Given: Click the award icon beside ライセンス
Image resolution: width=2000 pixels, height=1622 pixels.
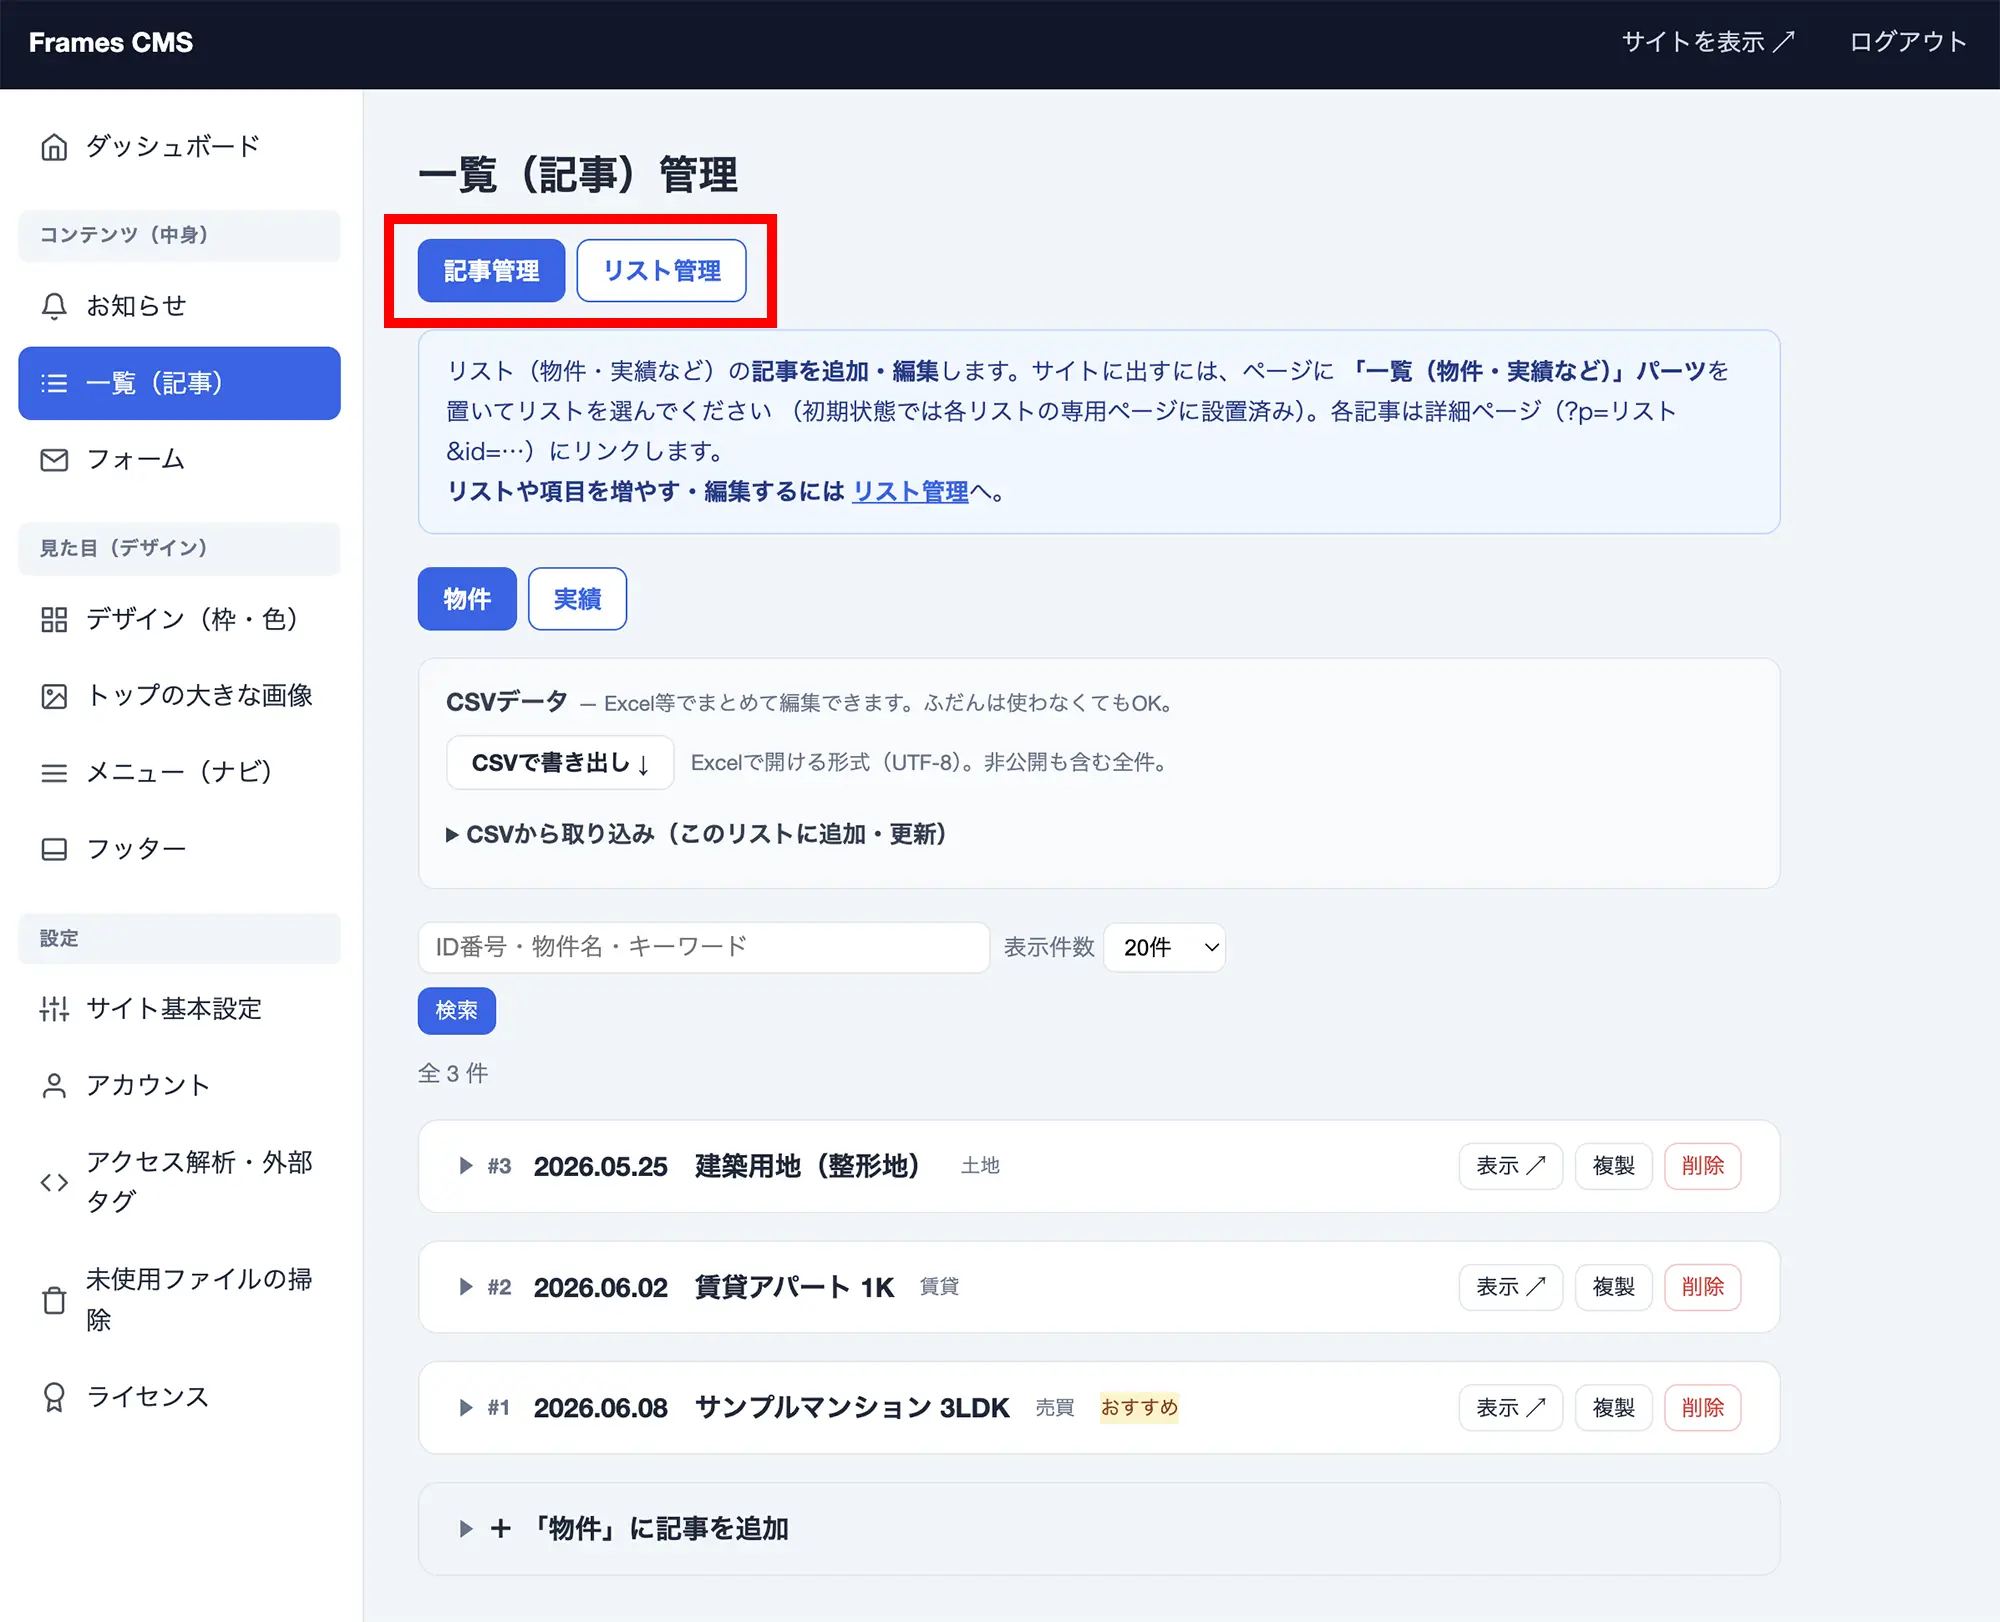Looking at the screenshot, I should click(54, 1397).
